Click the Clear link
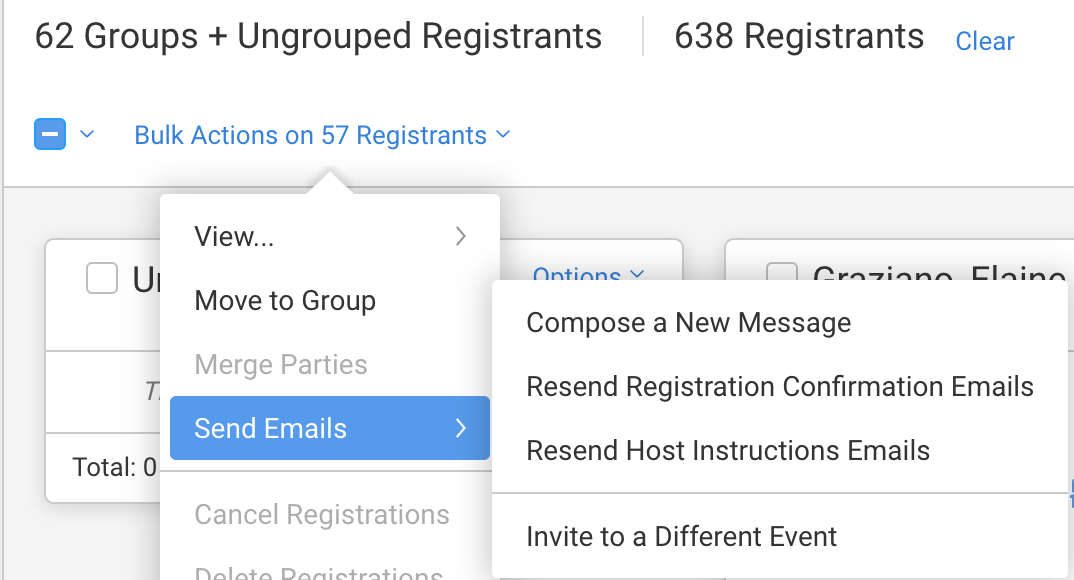The width and height of the screenshot is (1074, 580). [x=985, y=41]
